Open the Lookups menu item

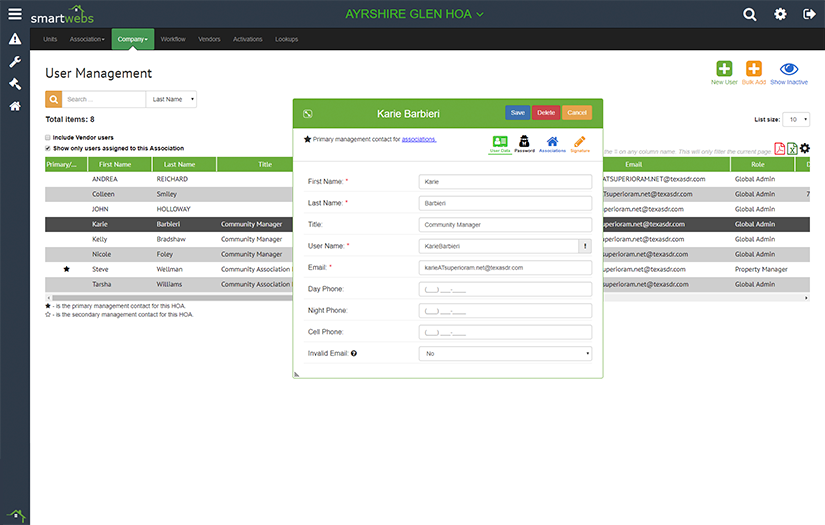click(286, 39)
